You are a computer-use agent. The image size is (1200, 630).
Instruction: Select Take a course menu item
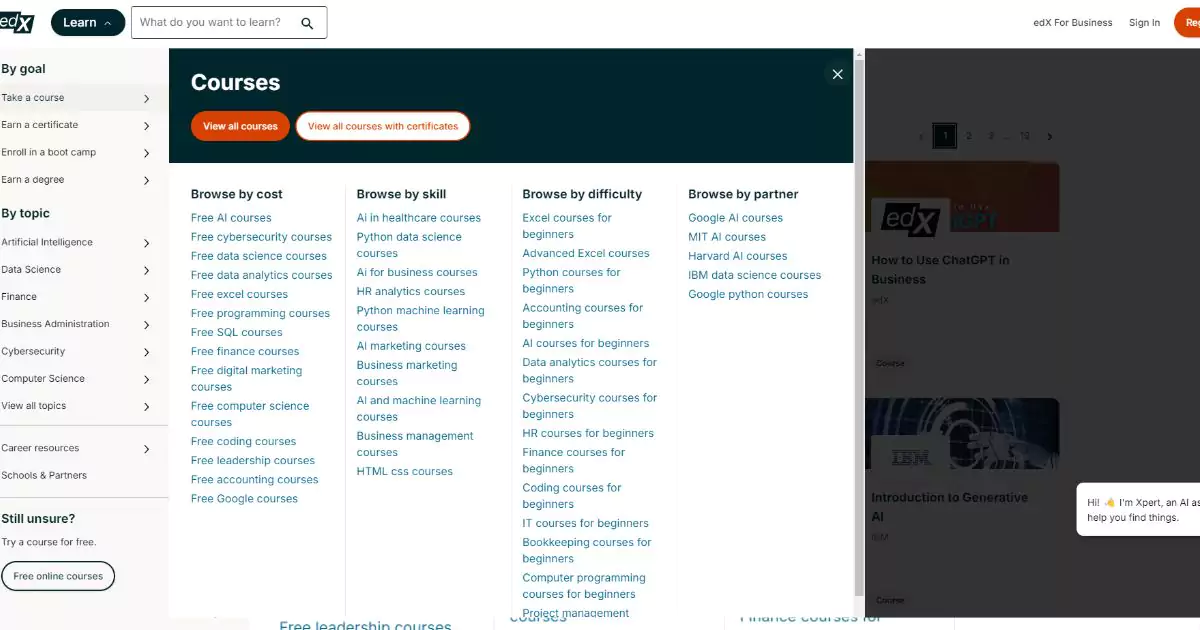tap(84, 98)
